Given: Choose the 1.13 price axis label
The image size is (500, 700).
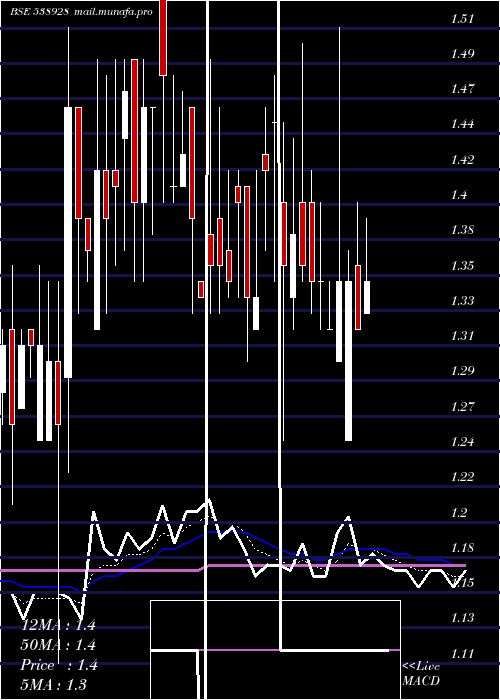Looking at the screenshot, I should click(x=462, y=618).
